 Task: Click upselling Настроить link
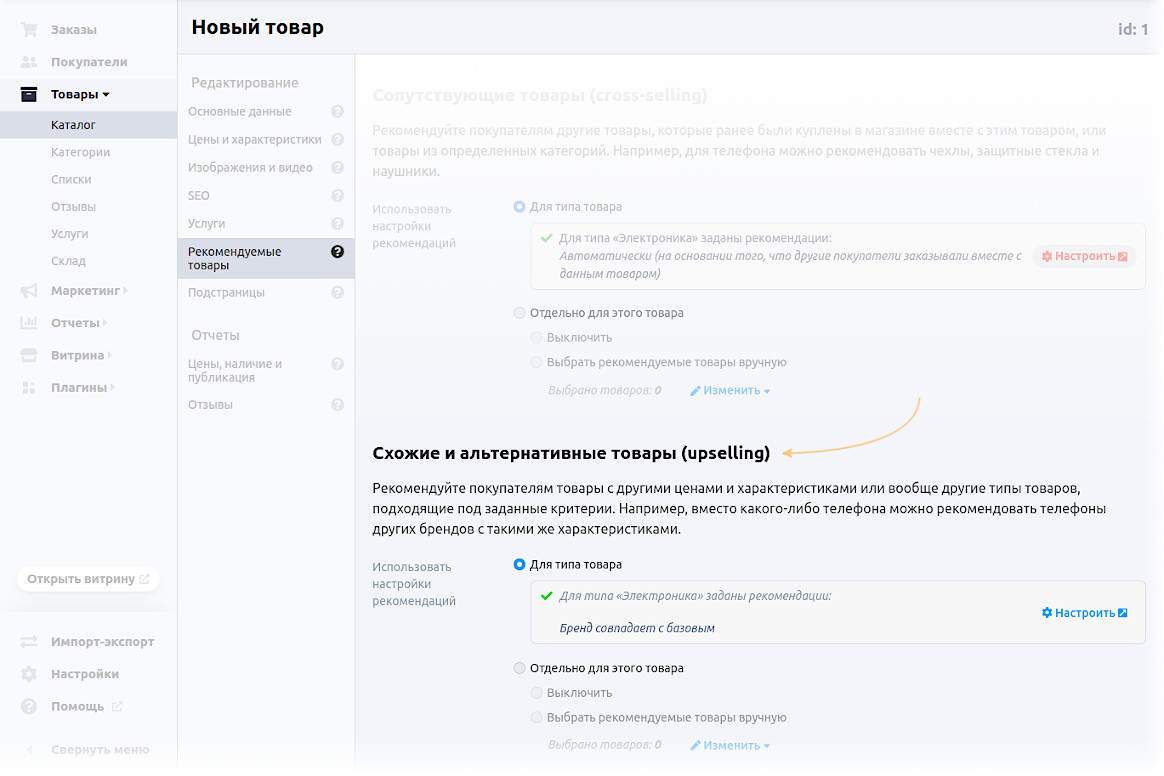point(1084,613)
